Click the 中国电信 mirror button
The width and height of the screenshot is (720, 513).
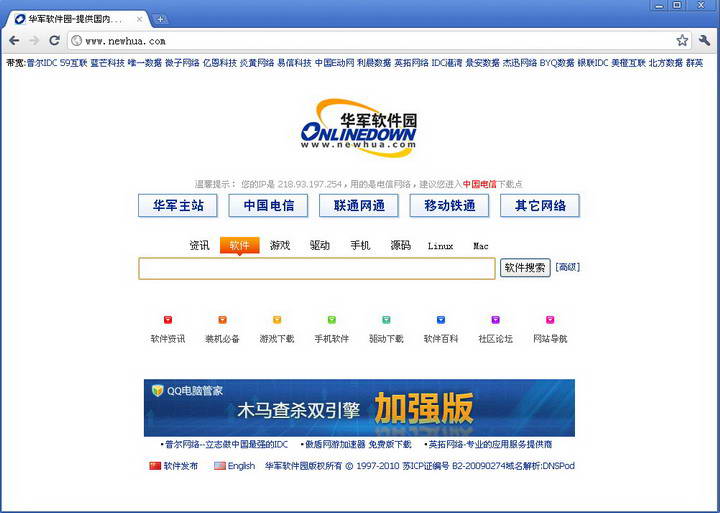pyautogui.click(x=268, y=205)
